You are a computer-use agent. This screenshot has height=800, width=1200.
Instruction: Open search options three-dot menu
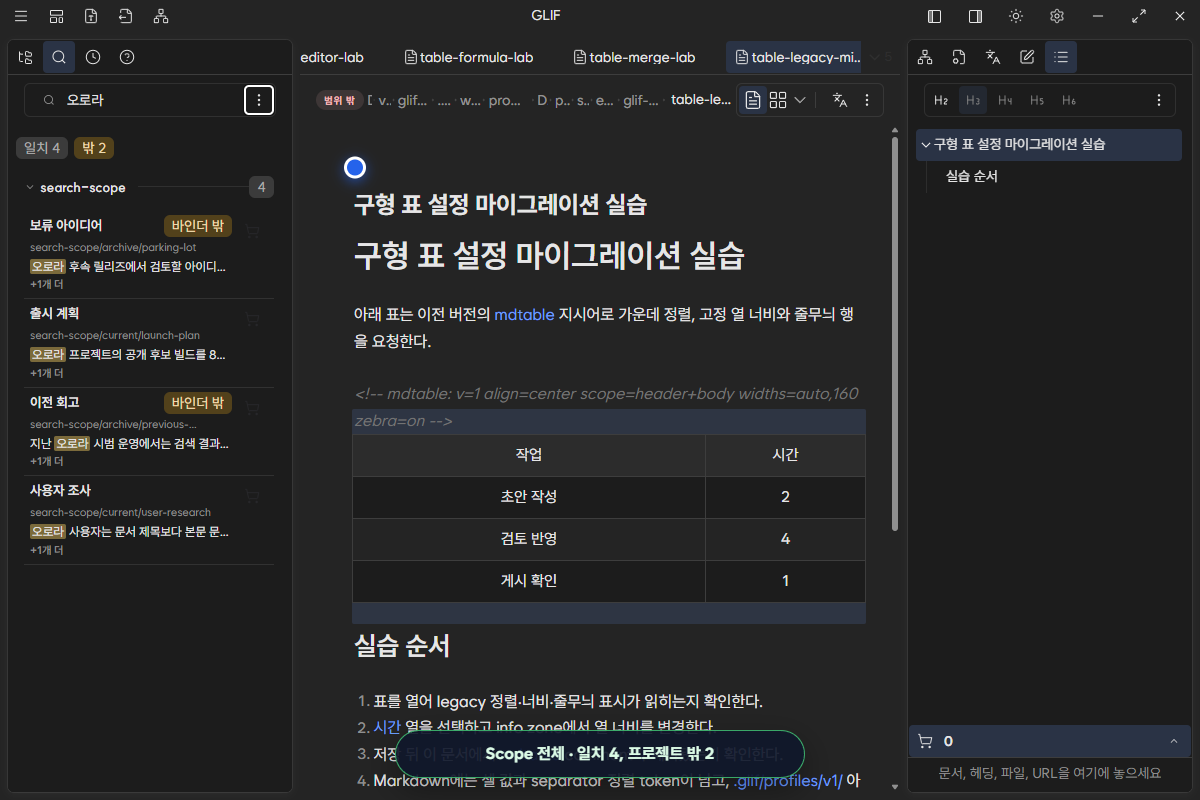(x=259, y=100)
